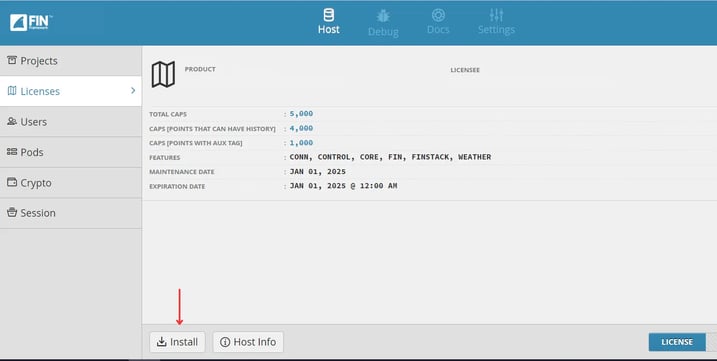The image size is (717, 361).
Task: Click the large map product icon
Action: click(163, 75)
